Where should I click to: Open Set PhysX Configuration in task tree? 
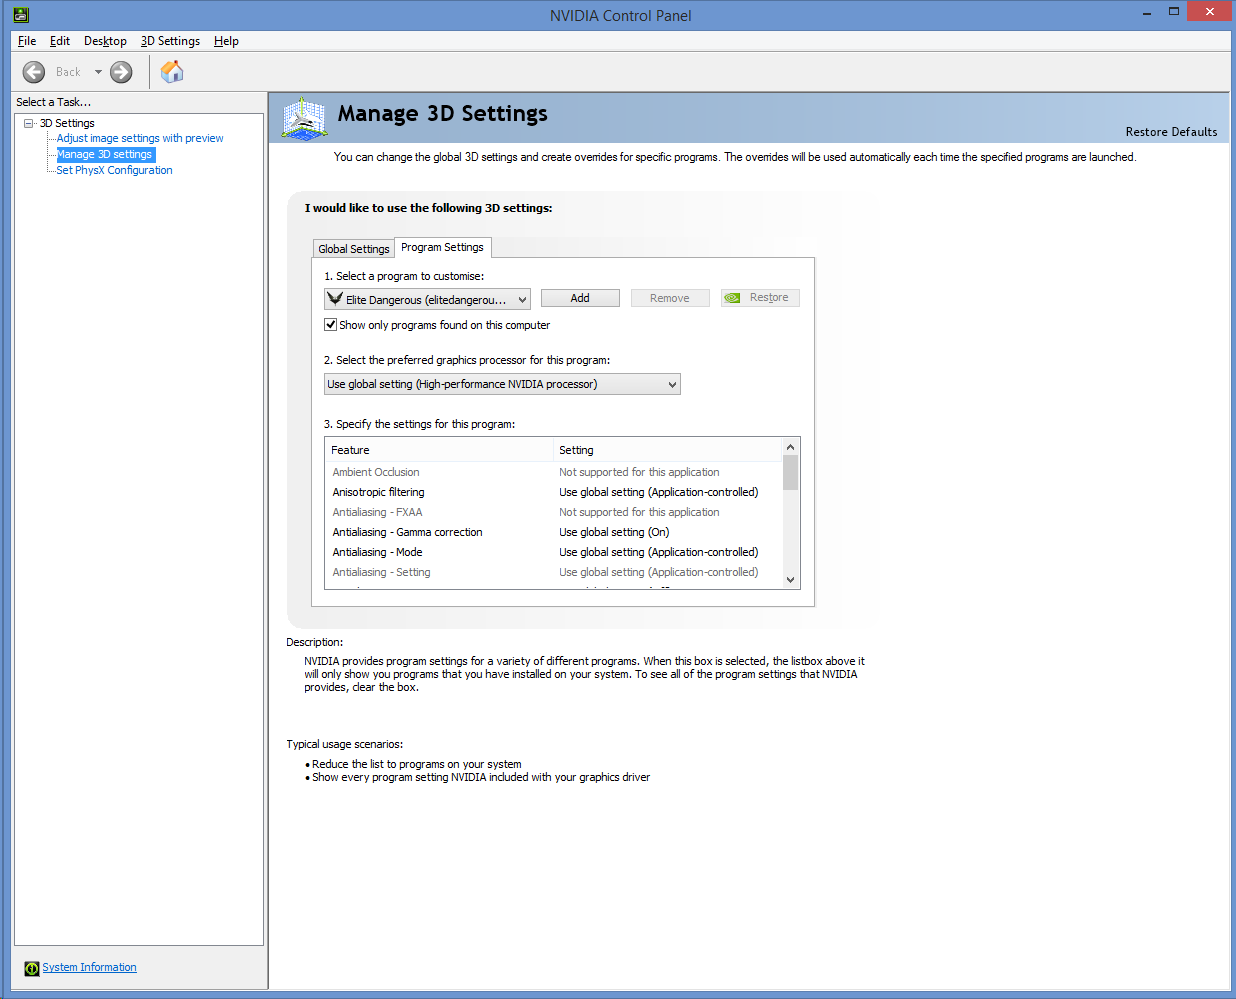(x=114, y=170)
